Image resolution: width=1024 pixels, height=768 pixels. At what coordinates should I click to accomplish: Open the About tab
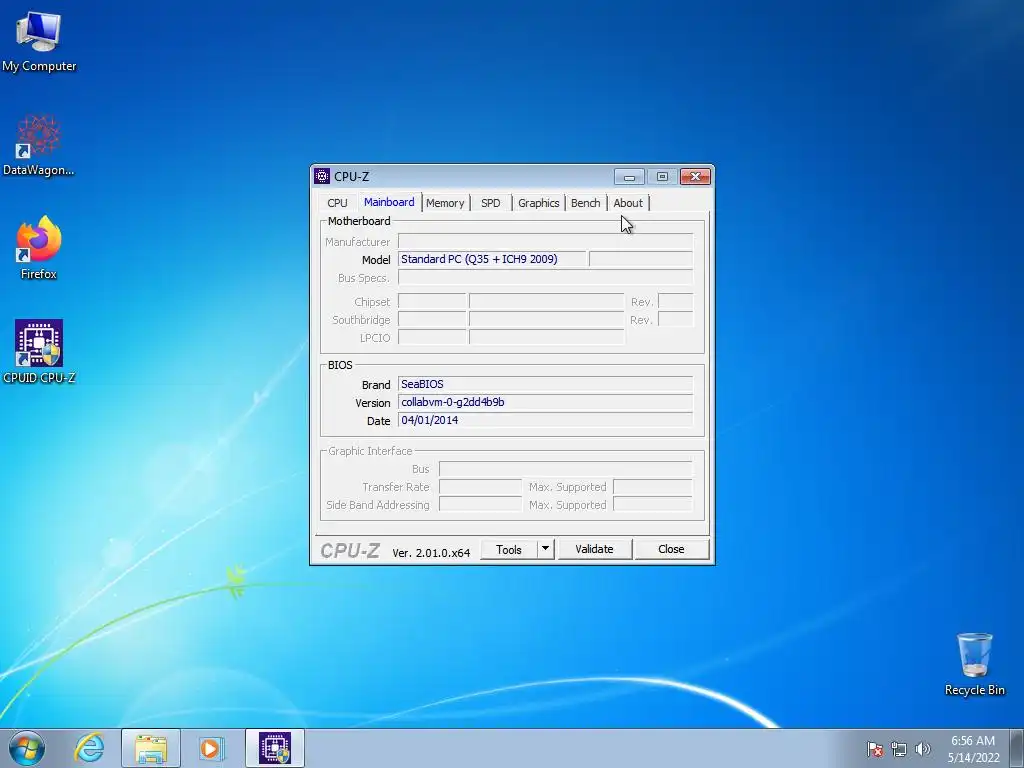click(628, 203)
